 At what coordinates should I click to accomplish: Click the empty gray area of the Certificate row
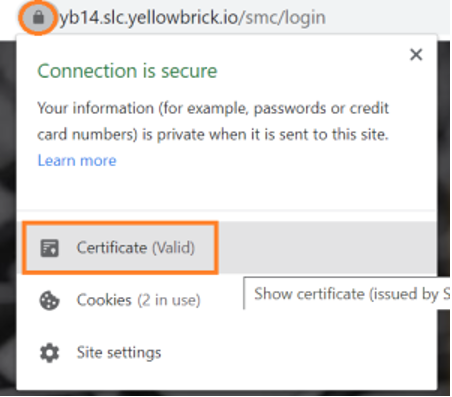[327, 248]
